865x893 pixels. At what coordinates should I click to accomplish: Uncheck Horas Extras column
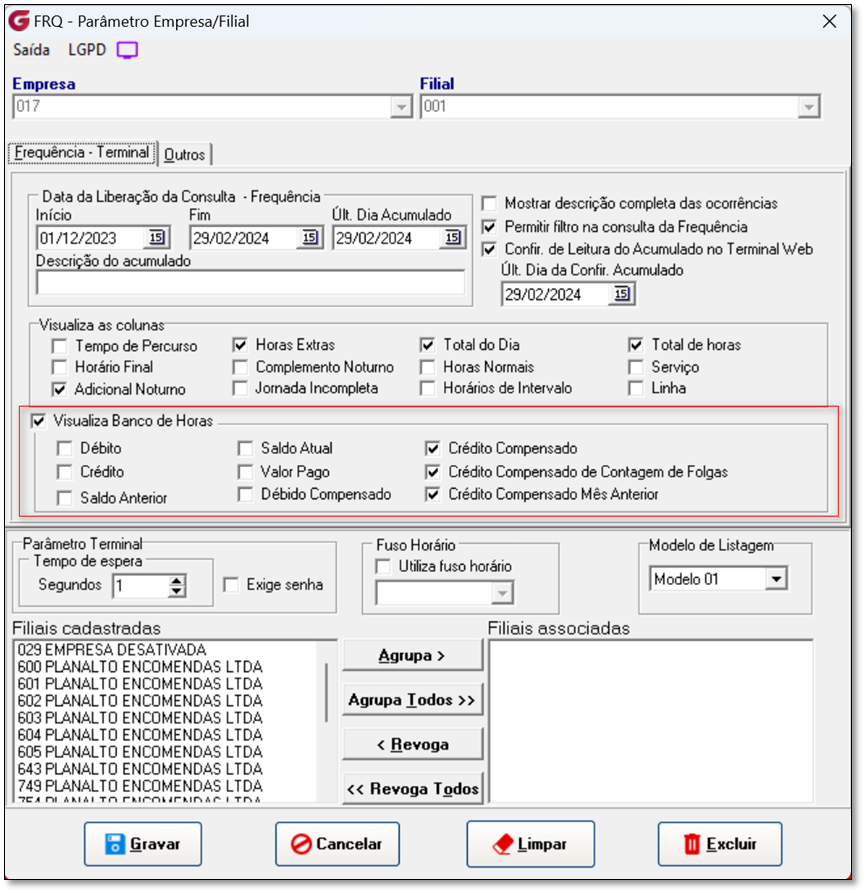coord(240,345)
